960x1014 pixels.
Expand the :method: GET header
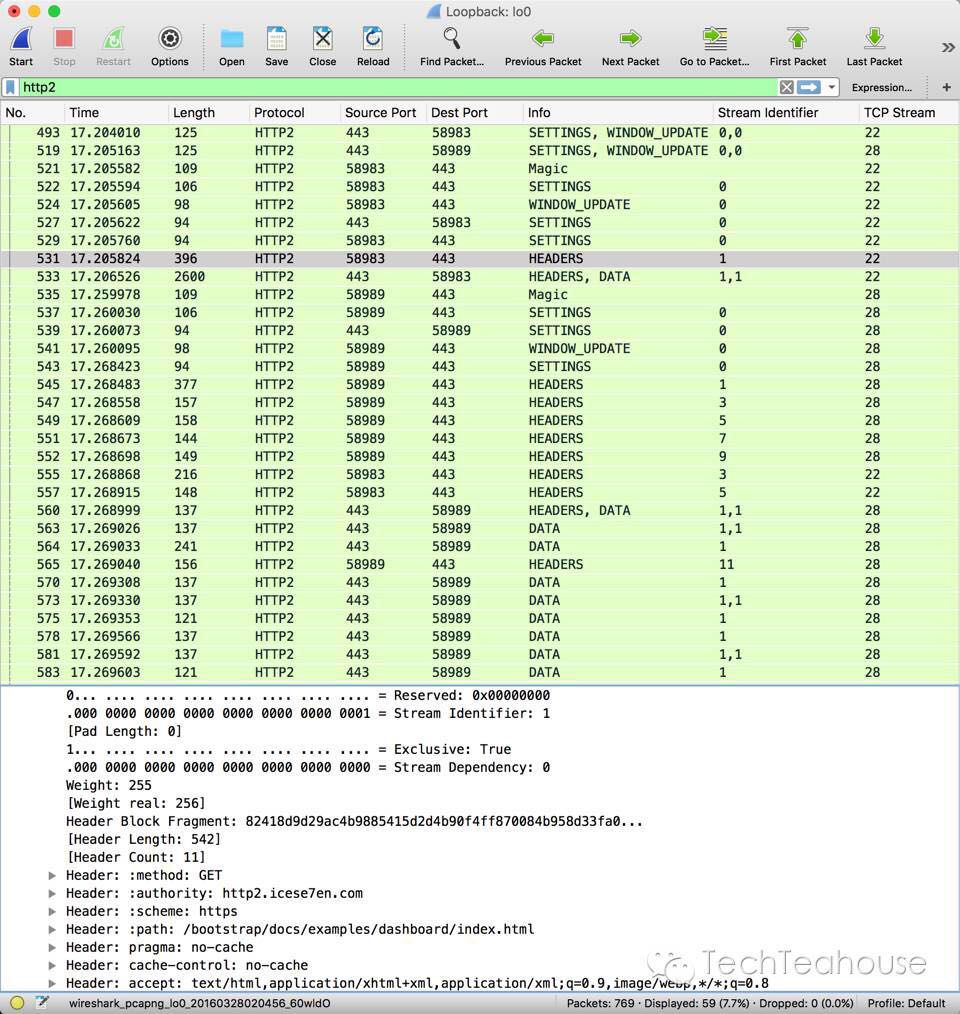53,875
